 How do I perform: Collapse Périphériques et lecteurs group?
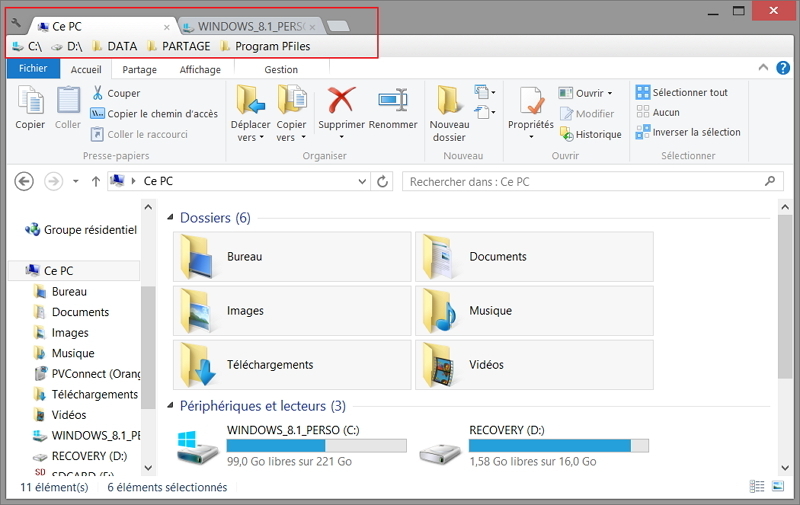pyautogui.click(x=170, y=406)
